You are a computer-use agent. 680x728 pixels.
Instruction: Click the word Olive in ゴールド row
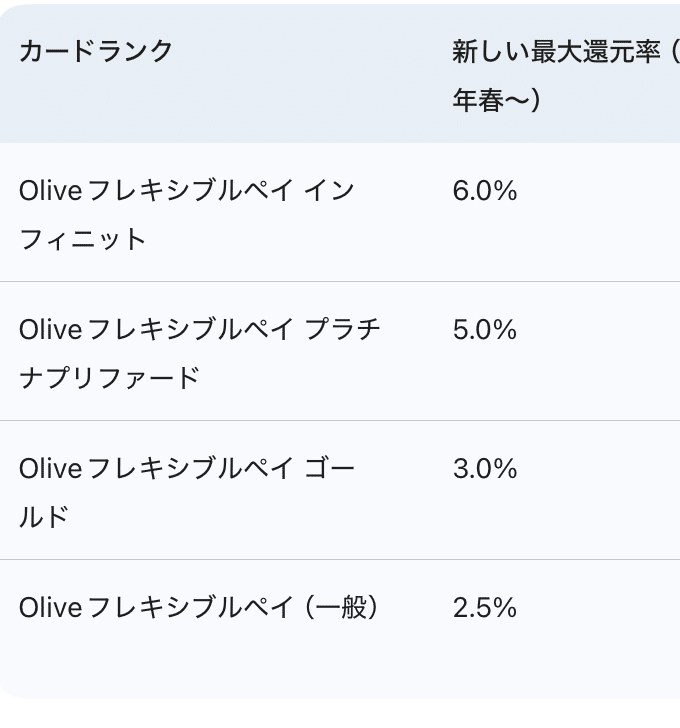click(x=50, y=469)
